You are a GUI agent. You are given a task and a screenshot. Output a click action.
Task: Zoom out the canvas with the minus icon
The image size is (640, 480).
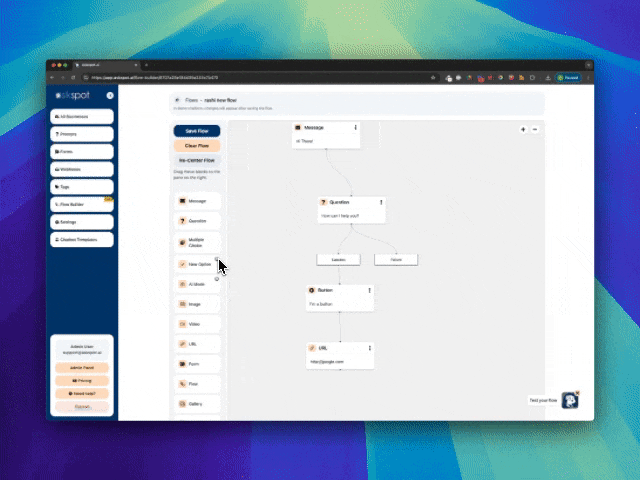pyautogui.click(x=535, y=129)
